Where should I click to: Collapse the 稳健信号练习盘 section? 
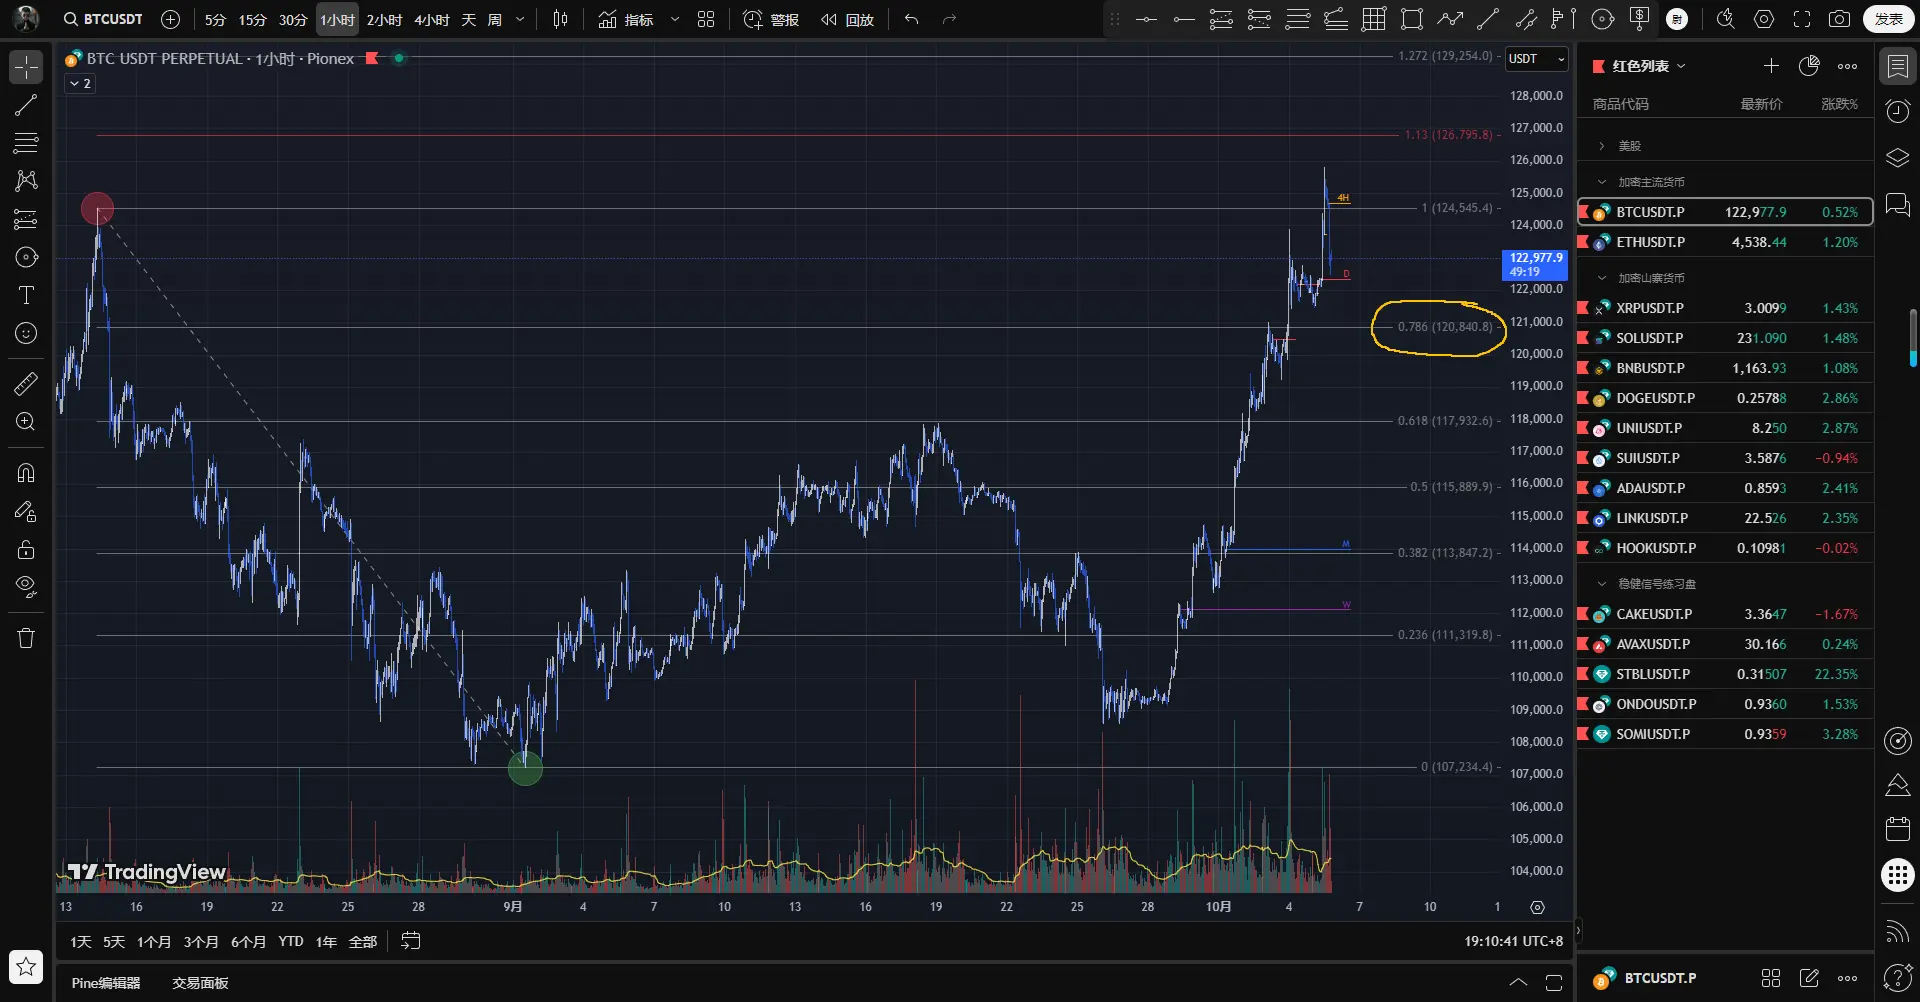point(1601,584)
